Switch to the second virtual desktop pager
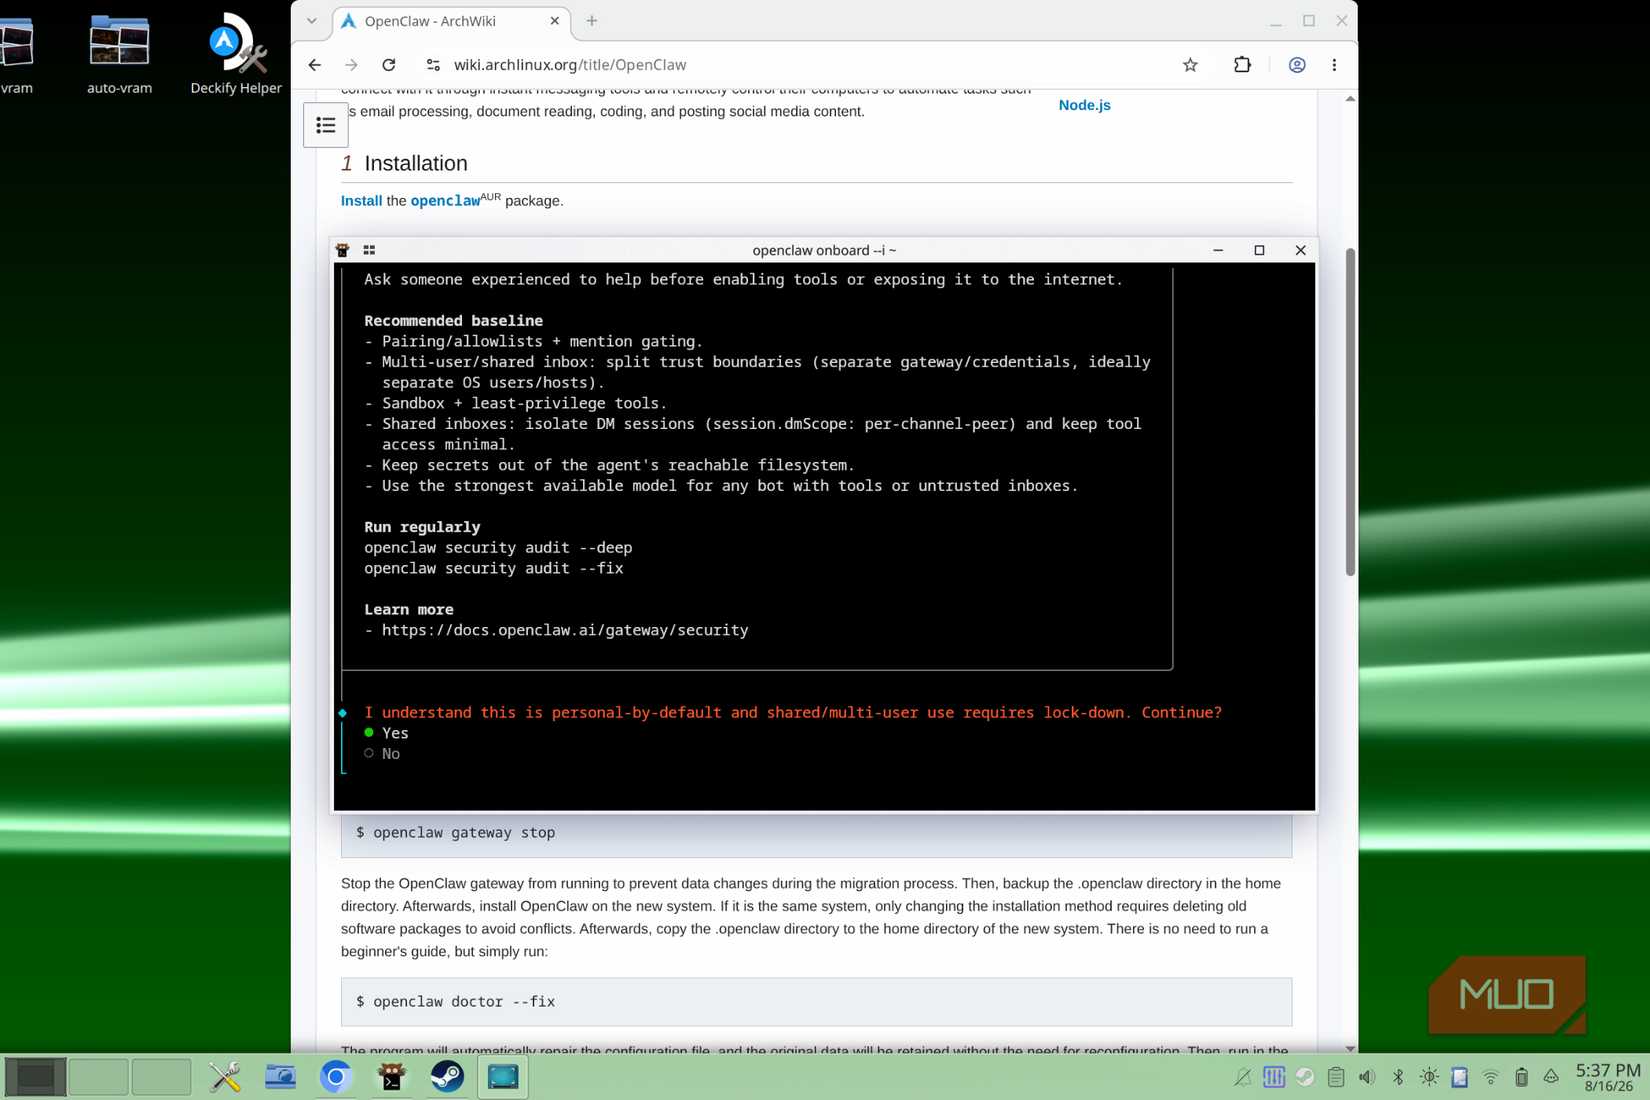Image resolution: width=1650 pixels, height=1100 pixels. 98,1077
